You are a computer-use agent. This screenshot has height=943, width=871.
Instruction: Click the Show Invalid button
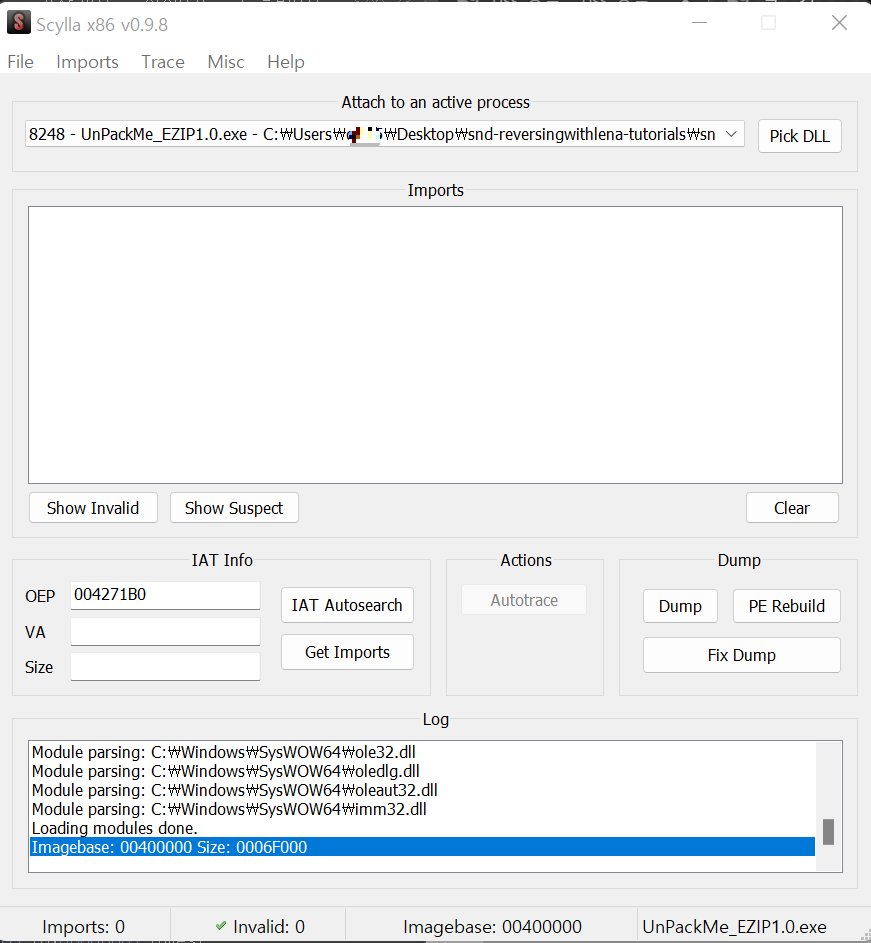93,508
